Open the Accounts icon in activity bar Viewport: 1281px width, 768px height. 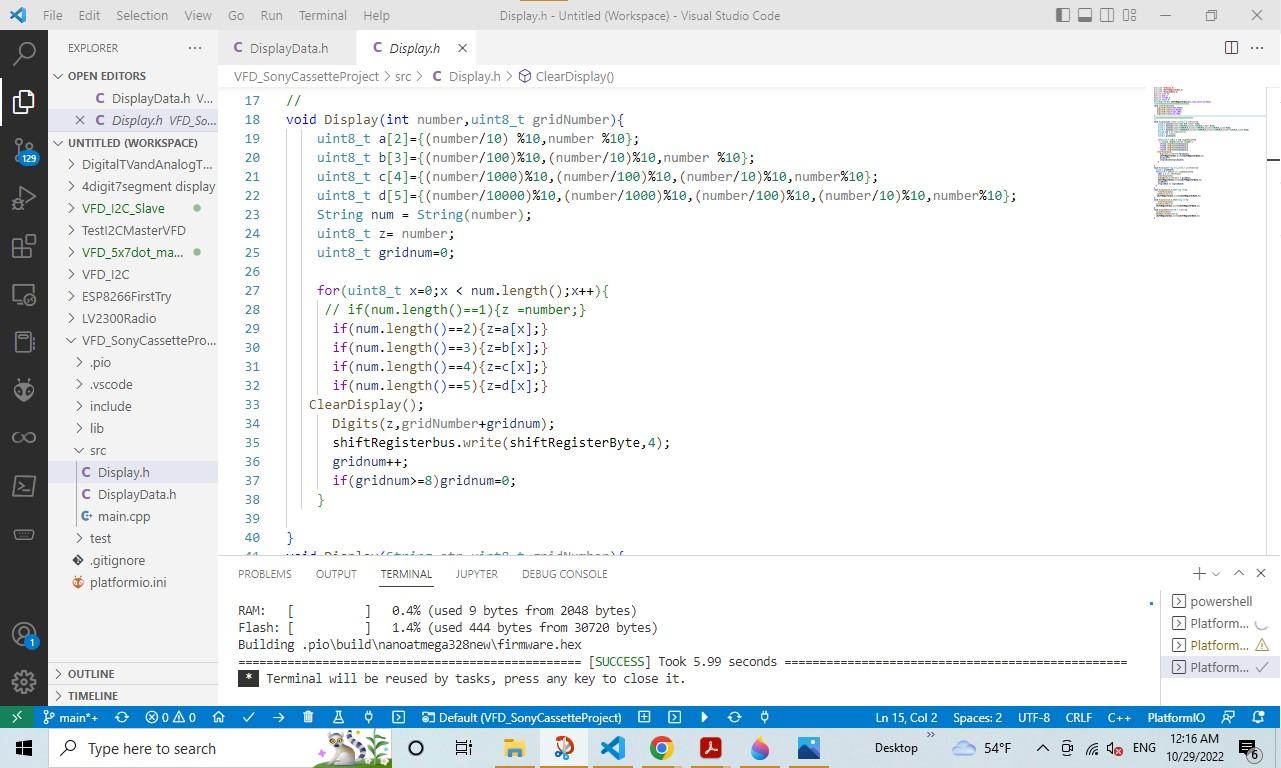[x=24, y=634]
